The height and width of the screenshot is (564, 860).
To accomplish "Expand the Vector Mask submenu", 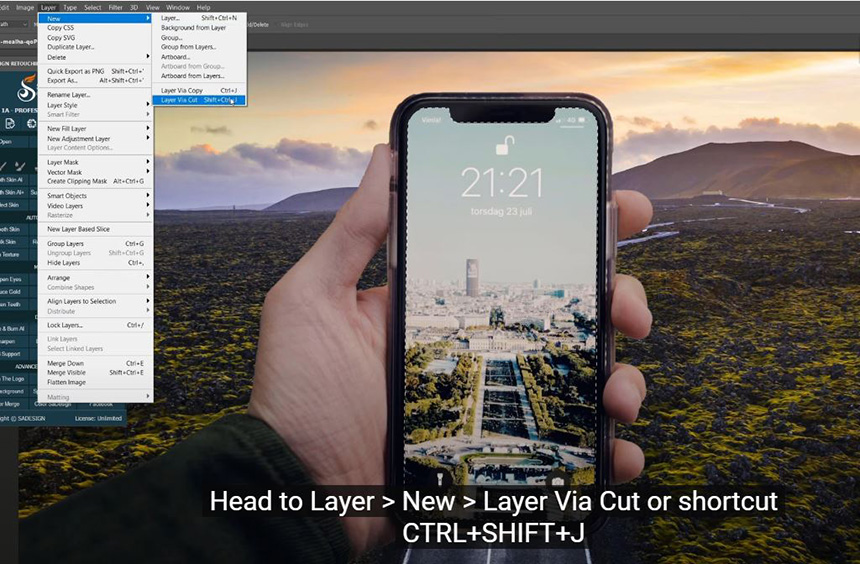I will click(95, 172).
